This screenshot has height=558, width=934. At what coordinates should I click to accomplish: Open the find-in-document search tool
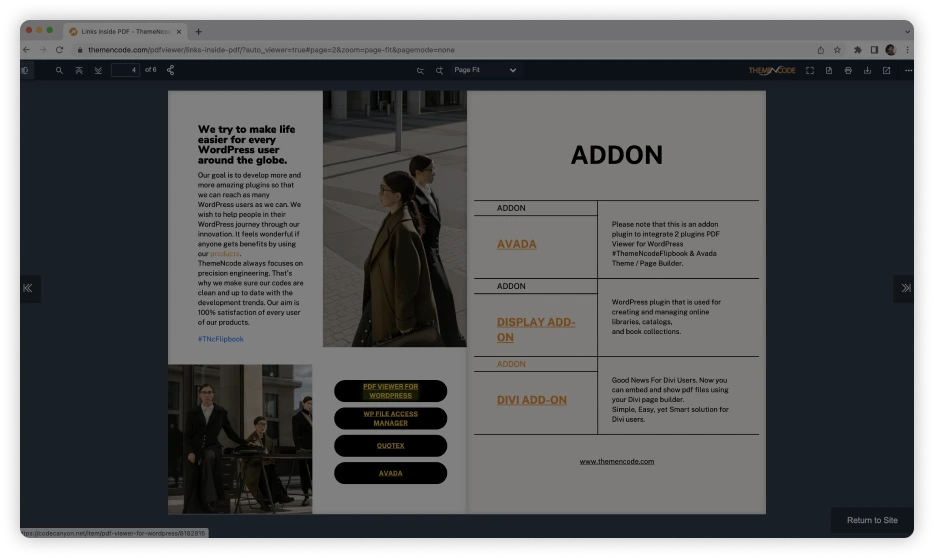(x=59, y=70)
